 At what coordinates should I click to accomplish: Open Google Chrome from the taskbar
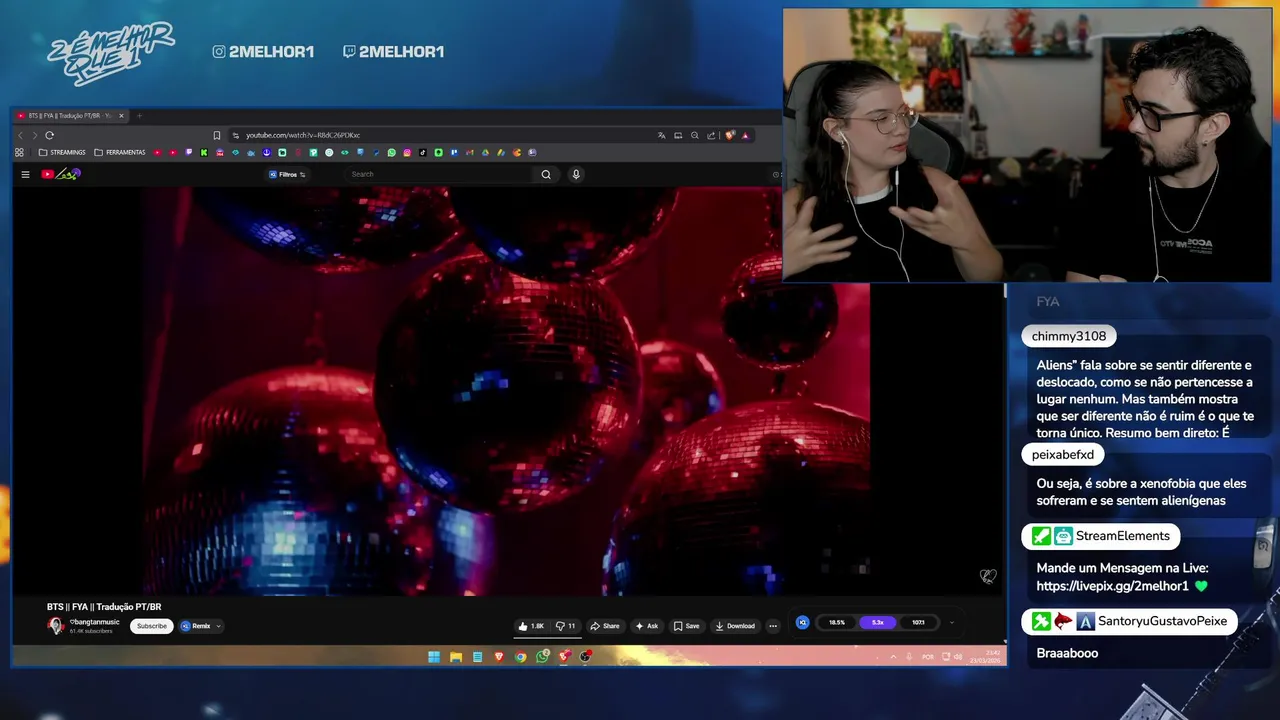(x=521, y=657)
